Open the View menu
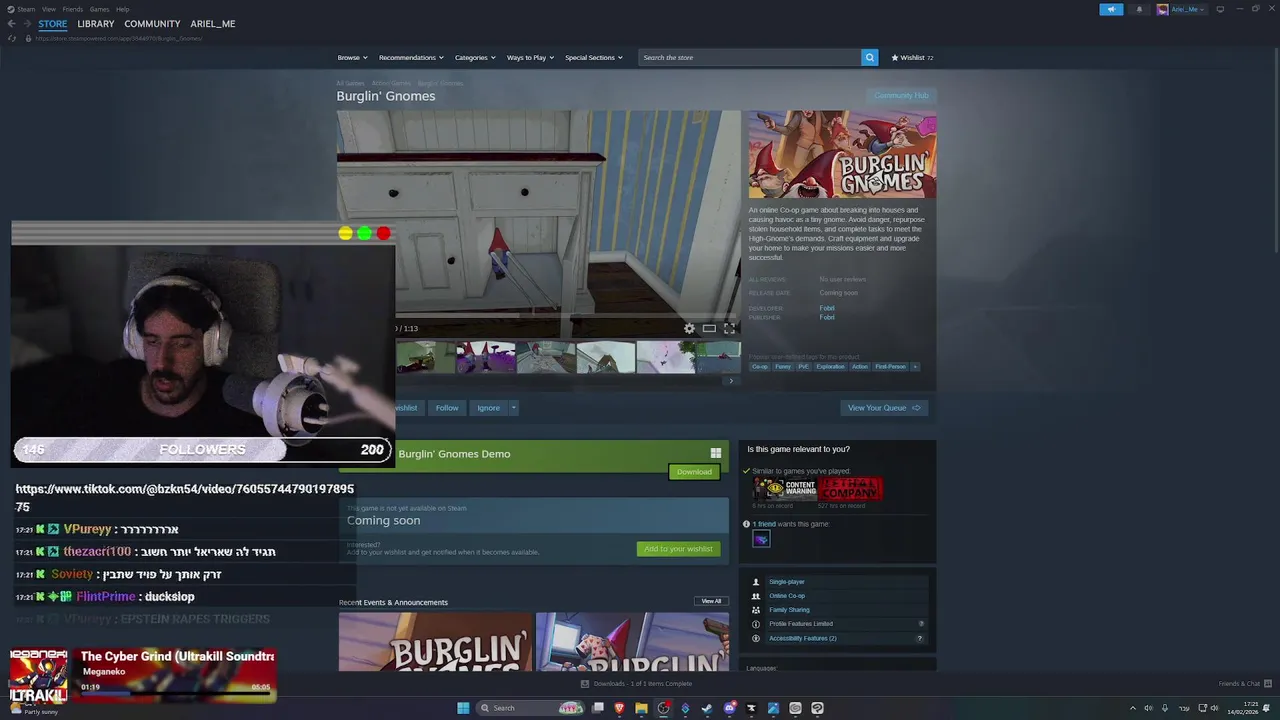This screenshot has height=720, width=1280. [x=48, y=9]
